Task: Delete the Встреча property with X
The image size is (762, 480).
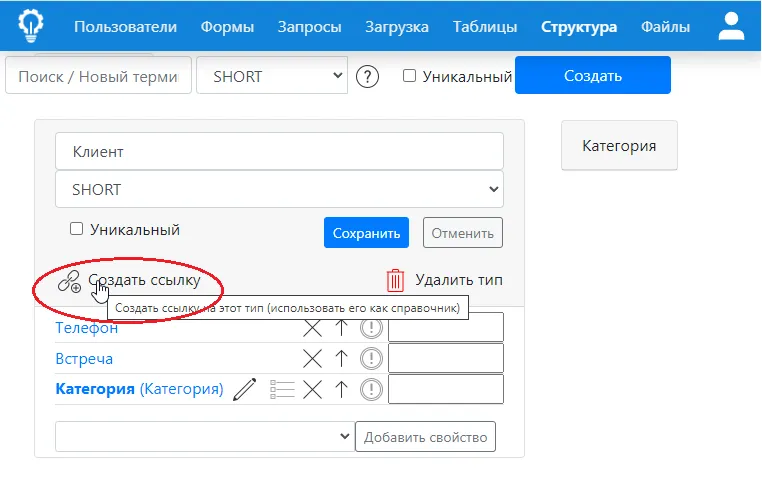Action: [312, 359]
